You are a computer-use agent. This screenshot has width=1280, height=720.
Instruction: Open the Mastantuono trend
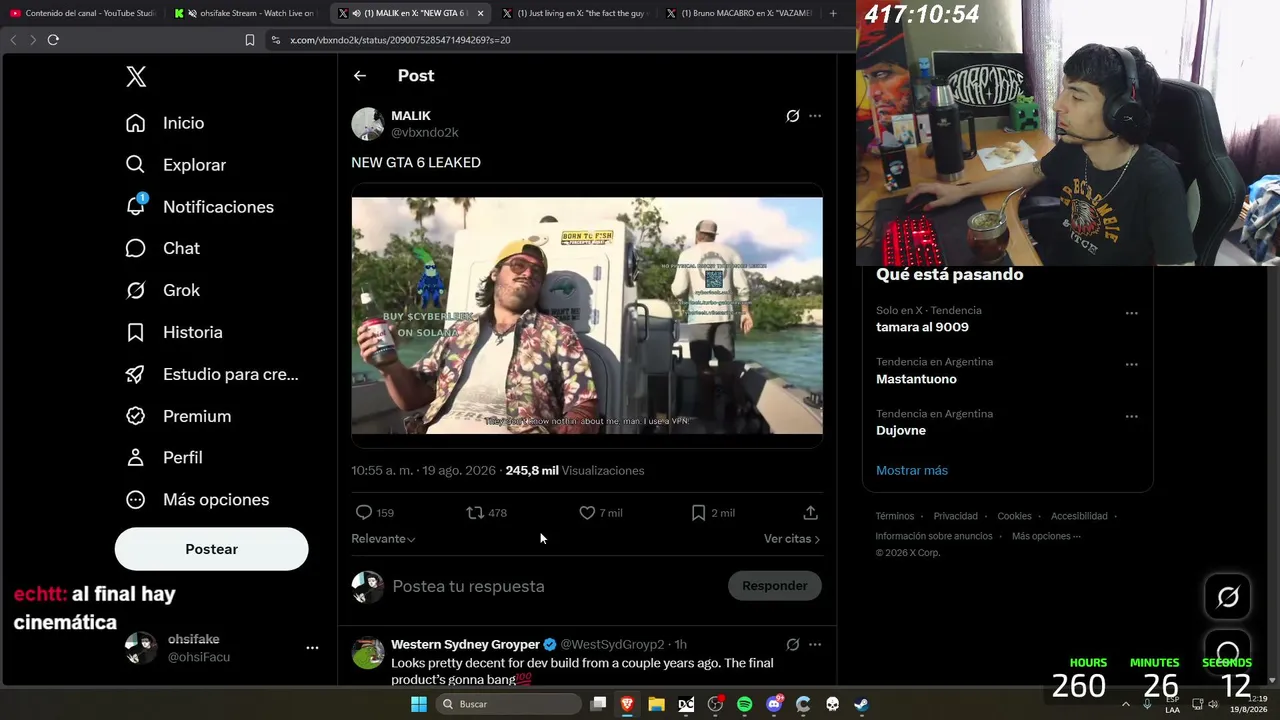(916, 379)
